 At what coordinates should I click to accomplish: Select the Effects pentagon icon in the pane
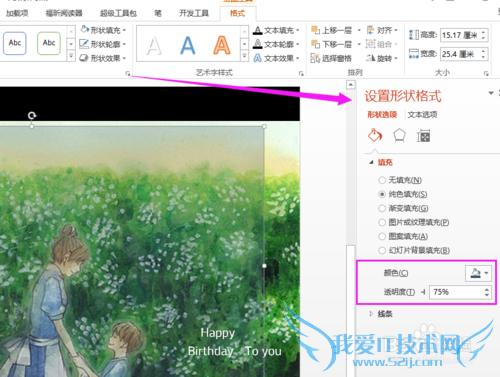tap(399, 136)
